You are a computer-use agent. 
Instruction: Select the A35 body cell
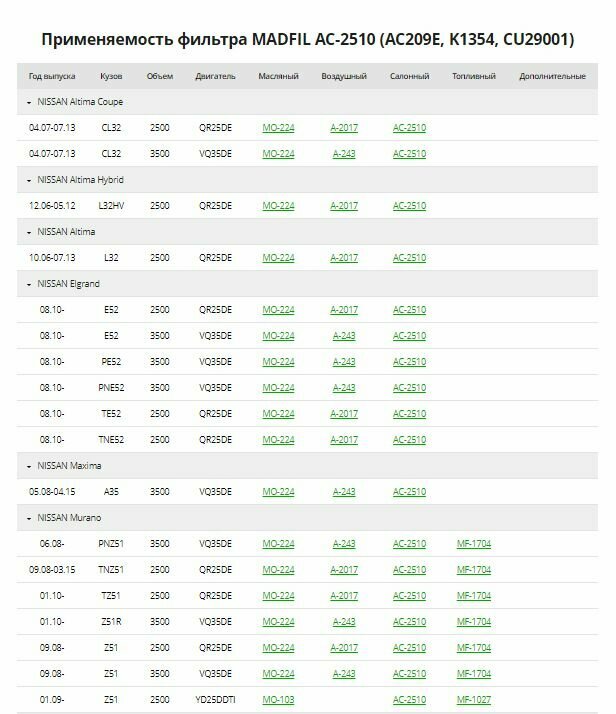[x=111, y=492]
